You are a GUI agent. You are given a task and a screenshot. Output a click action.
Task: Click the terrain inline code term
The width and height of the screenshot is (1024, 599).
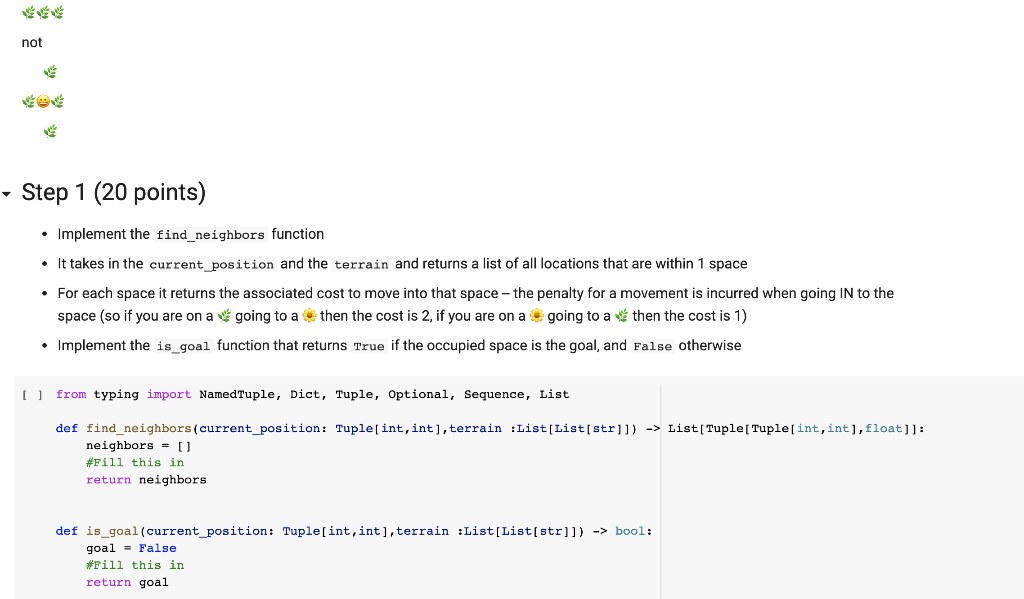click(361, 265)
